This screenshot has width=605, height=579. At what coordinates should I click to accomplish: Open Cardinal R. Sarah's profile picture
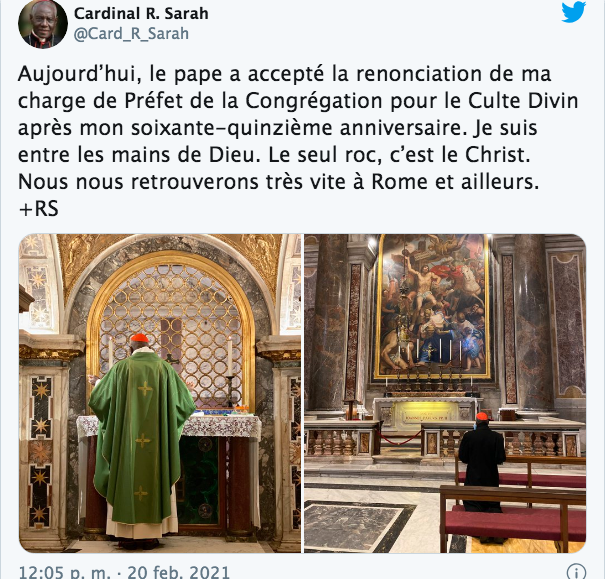tap(43, 24)
